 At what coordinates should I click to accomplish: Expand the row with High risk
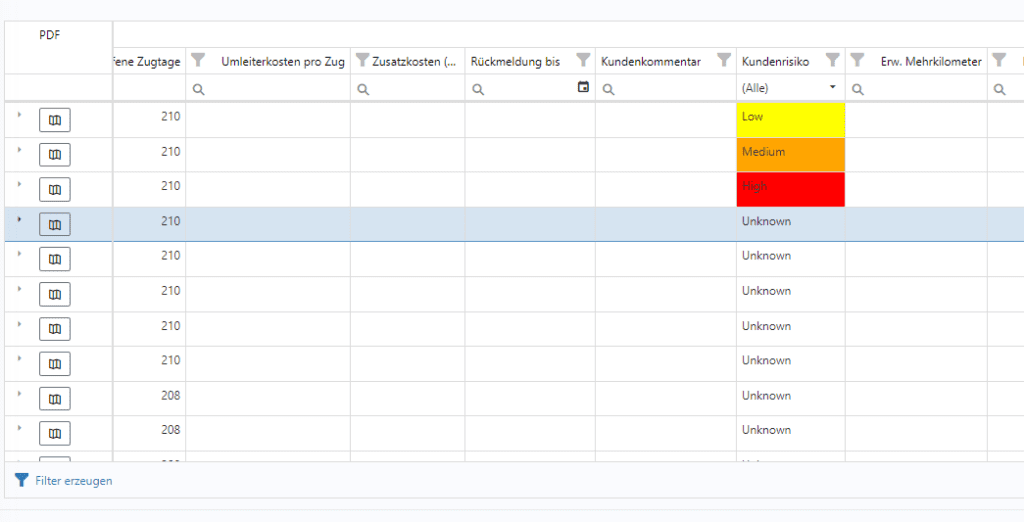coord(19,185)
